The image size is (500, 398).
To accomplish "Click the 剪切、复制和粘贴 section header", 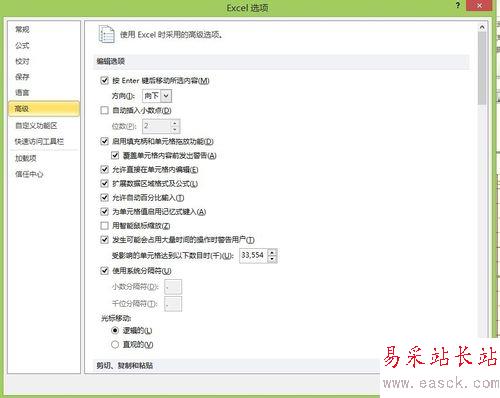I will 237,366.
